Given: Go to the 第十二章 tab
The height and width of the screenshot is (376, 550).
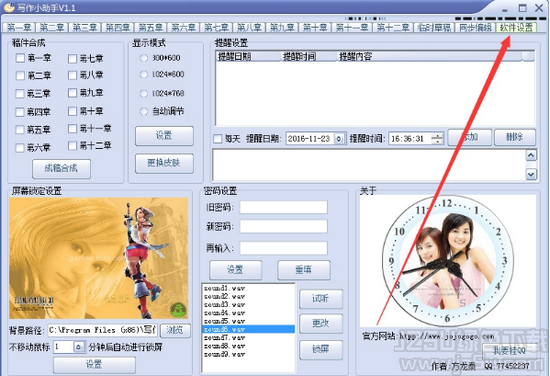Looking at the screenshot, I should (x=393, y=27).
